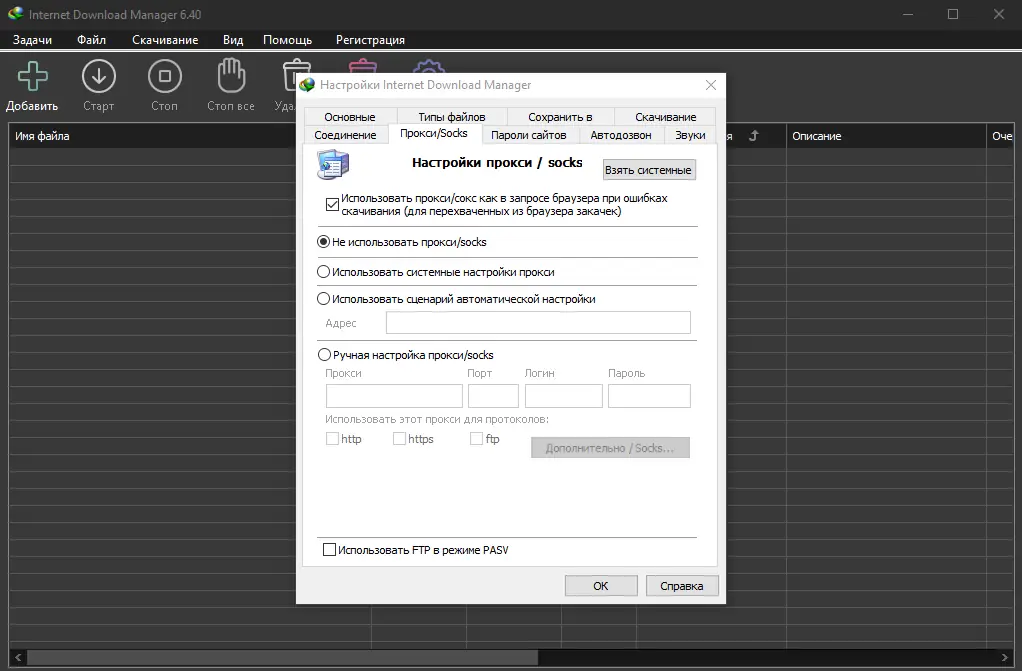Click the sort arrow icon in column header
Viewport: 1022px width, 671px height.
click(x=754, y=136)
